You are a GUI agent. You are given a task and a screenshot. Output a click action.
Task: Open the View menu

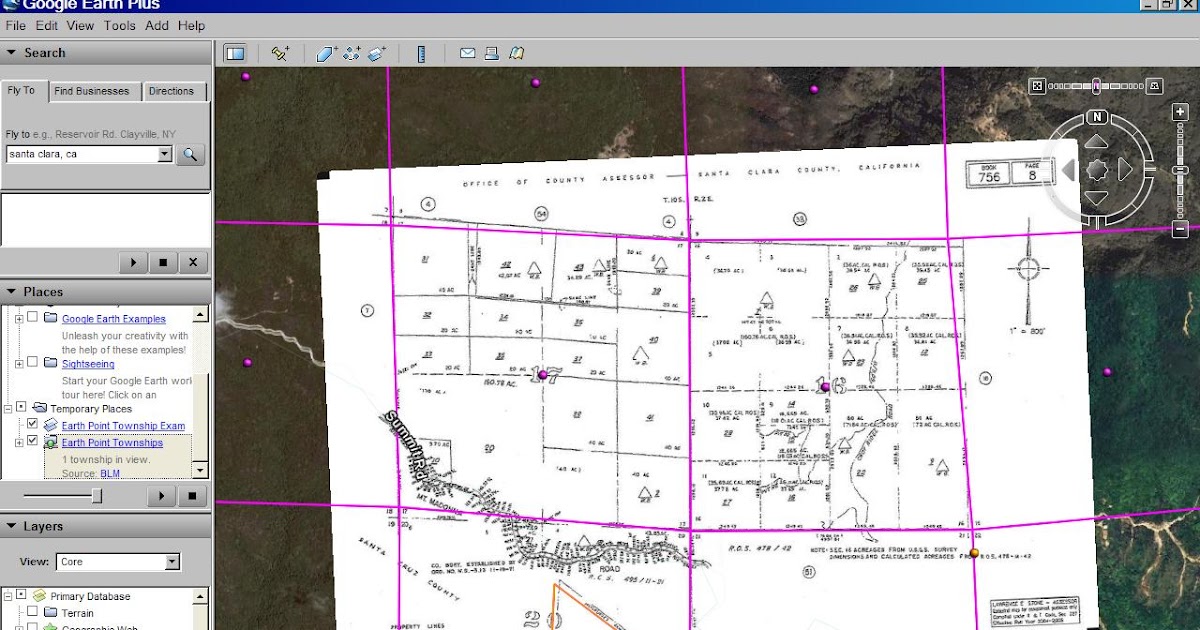(x=81, y=25)
